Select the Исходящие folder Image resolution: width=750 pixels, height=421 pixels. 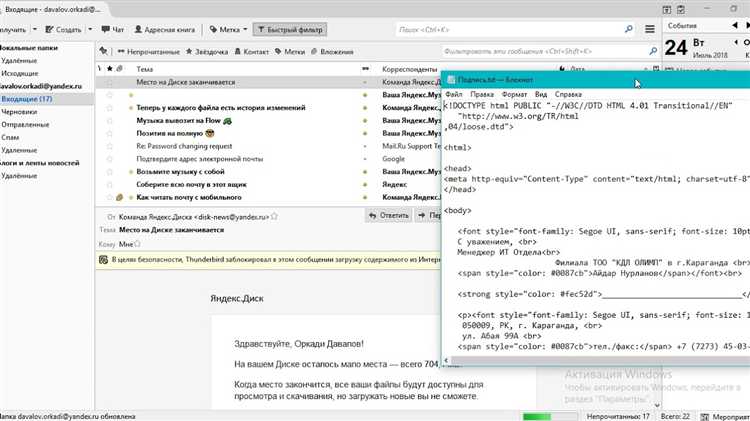20,73
